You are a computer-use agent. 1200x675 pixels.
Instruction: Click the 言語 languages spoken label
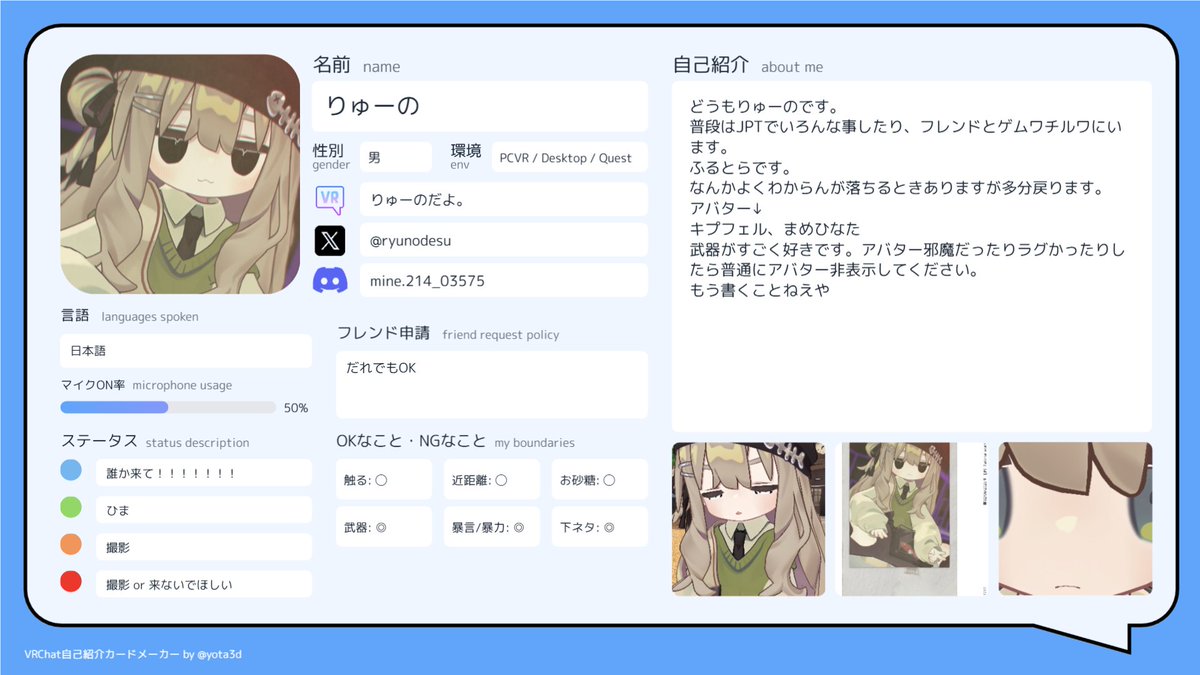click(x=130, y=316)
